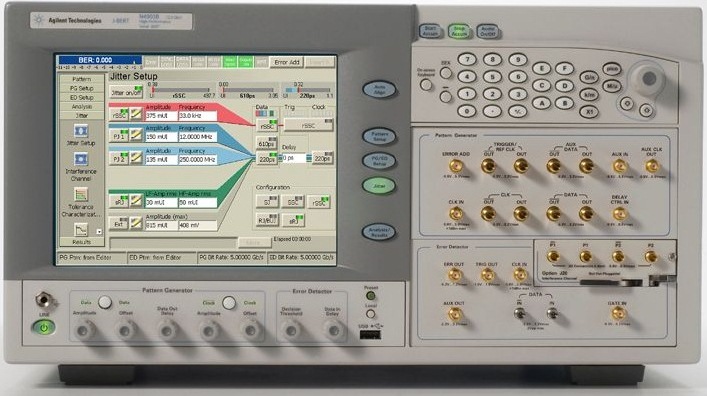Open the ED Setup menu item

coord(82,97)
